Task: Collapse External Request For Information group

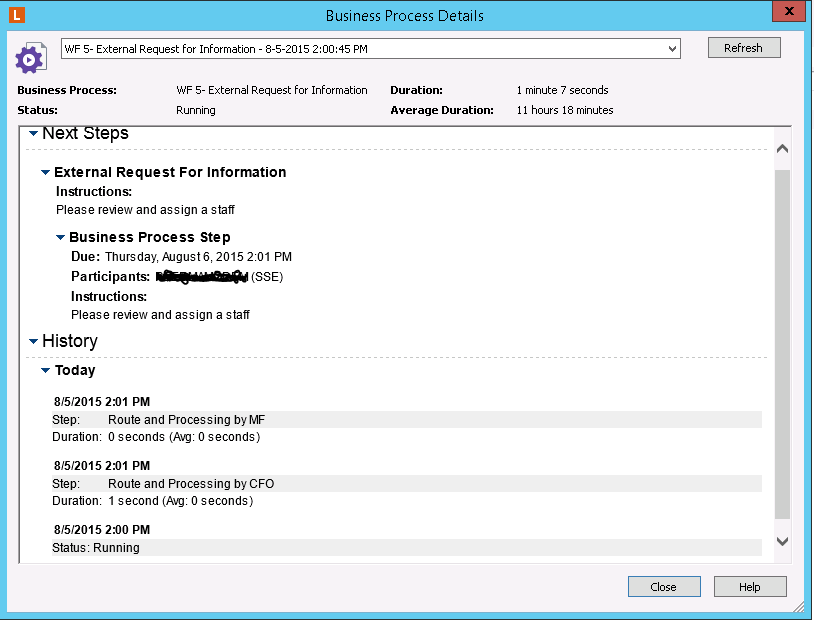Action: click(x=45, y=173)
